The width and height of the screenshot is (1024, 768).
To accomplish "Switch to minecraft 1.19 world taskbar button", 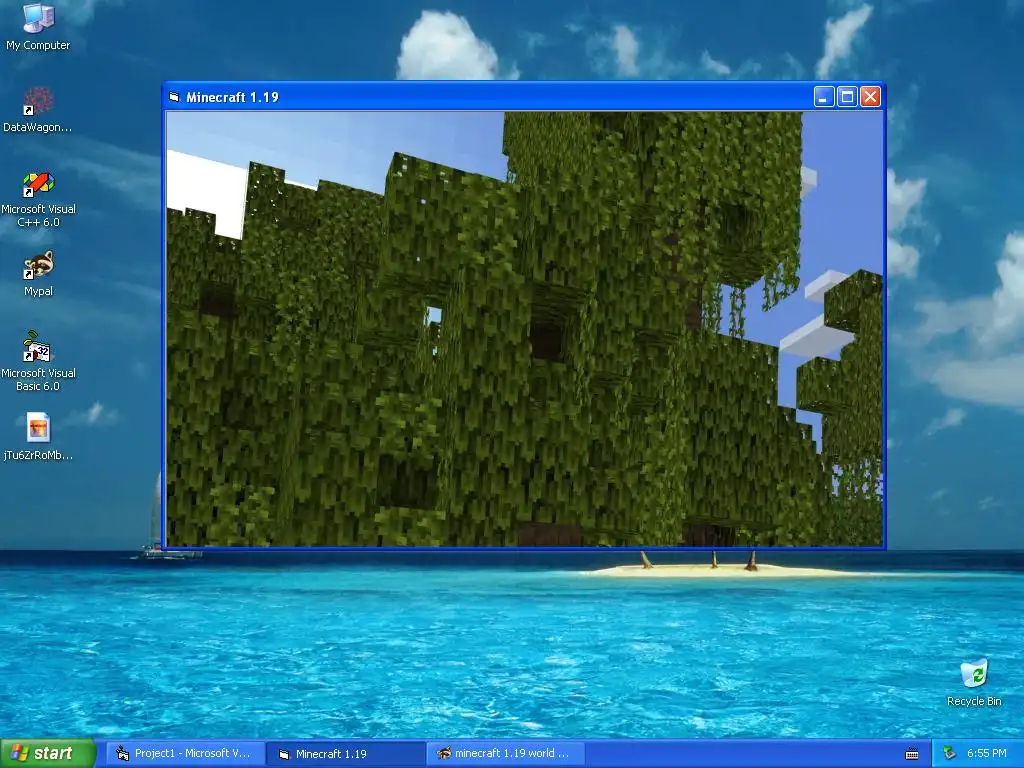I will 507,754.
